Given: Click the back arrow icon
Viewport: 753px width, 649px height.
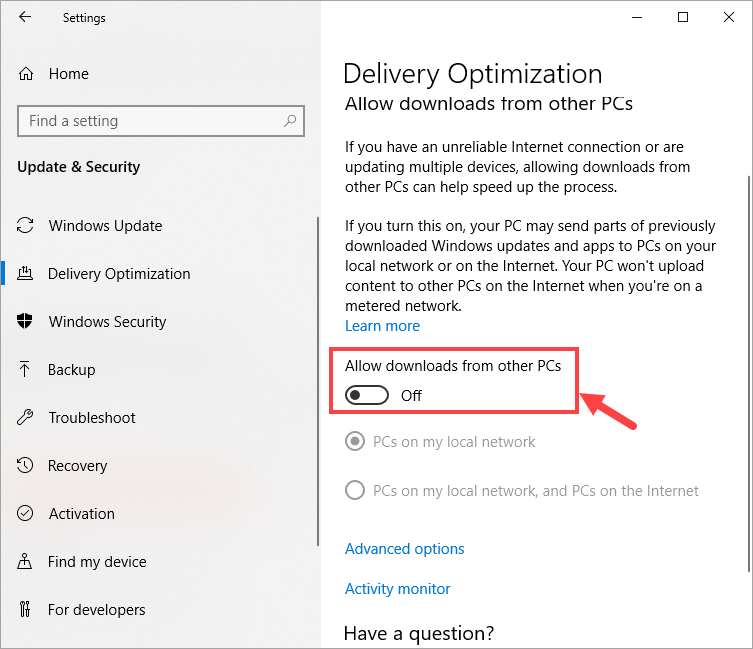Looking at the screenshot, I should click(25, 17).
